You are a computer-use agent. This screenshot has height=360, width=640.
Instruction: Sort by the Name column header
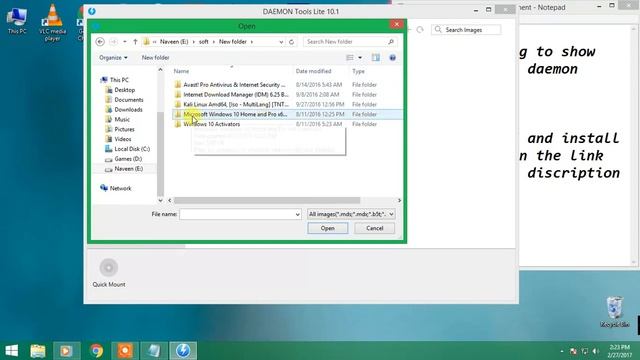point(181,71)
